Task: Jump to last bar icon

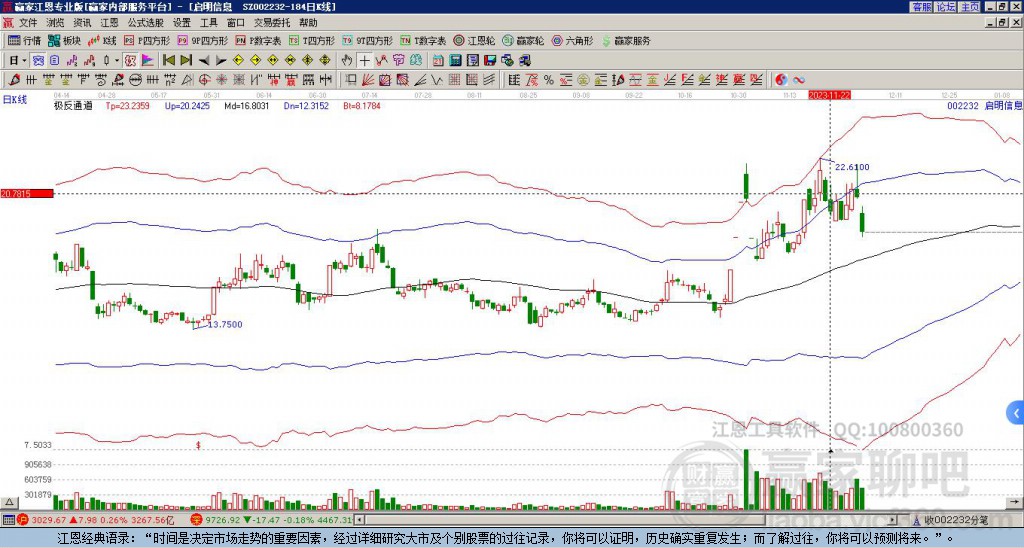Action: [186, 61]
